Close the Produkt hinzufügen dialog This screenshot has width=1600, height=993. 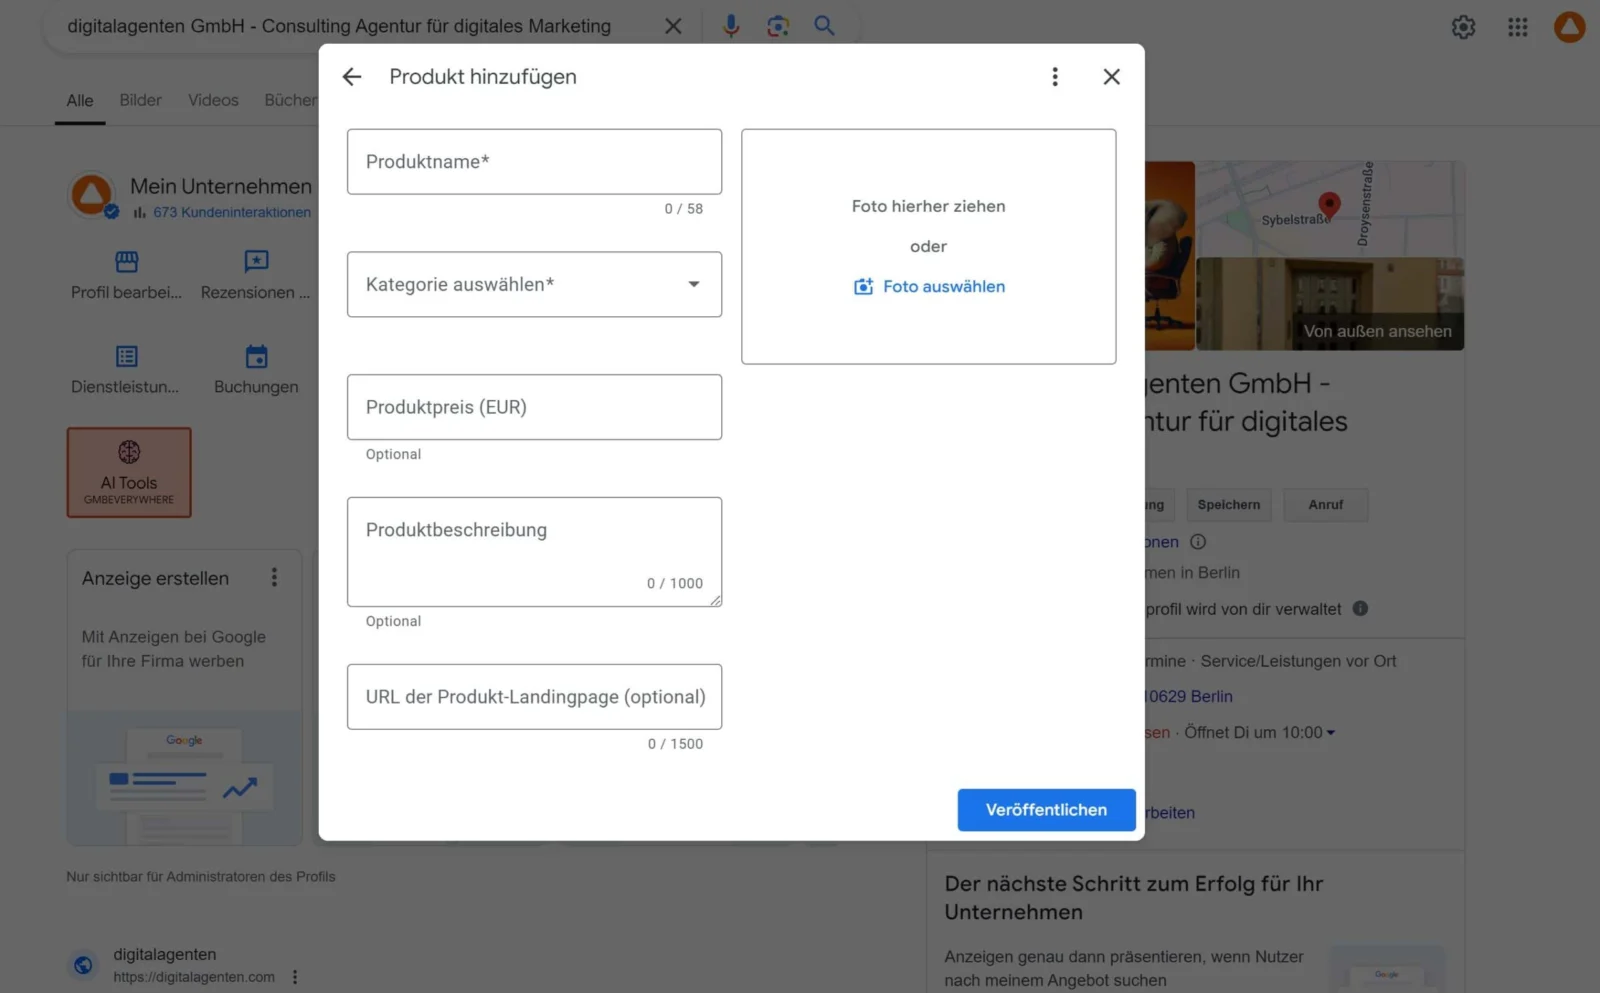(x=1111, y=77)
